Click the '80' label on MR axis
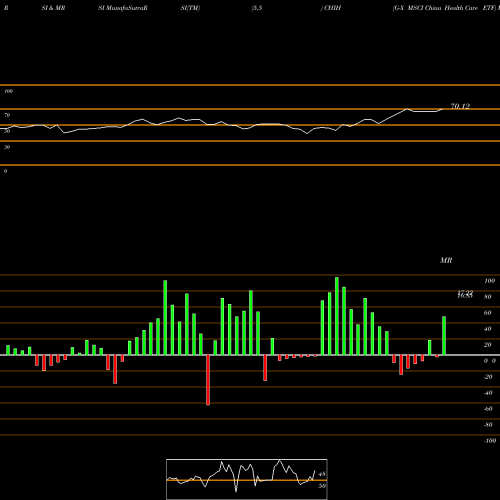500x500 pixels. click(488, 297)
